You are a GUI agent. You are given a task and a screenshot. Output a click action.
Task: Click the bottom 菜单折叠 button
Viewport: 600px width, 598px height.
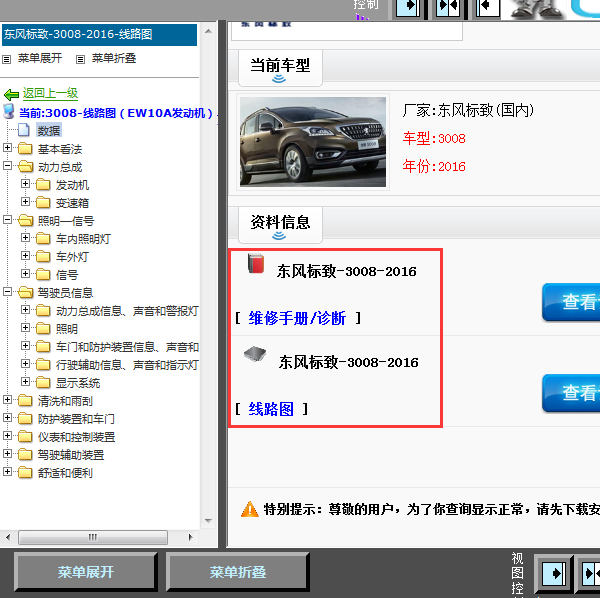238,572
